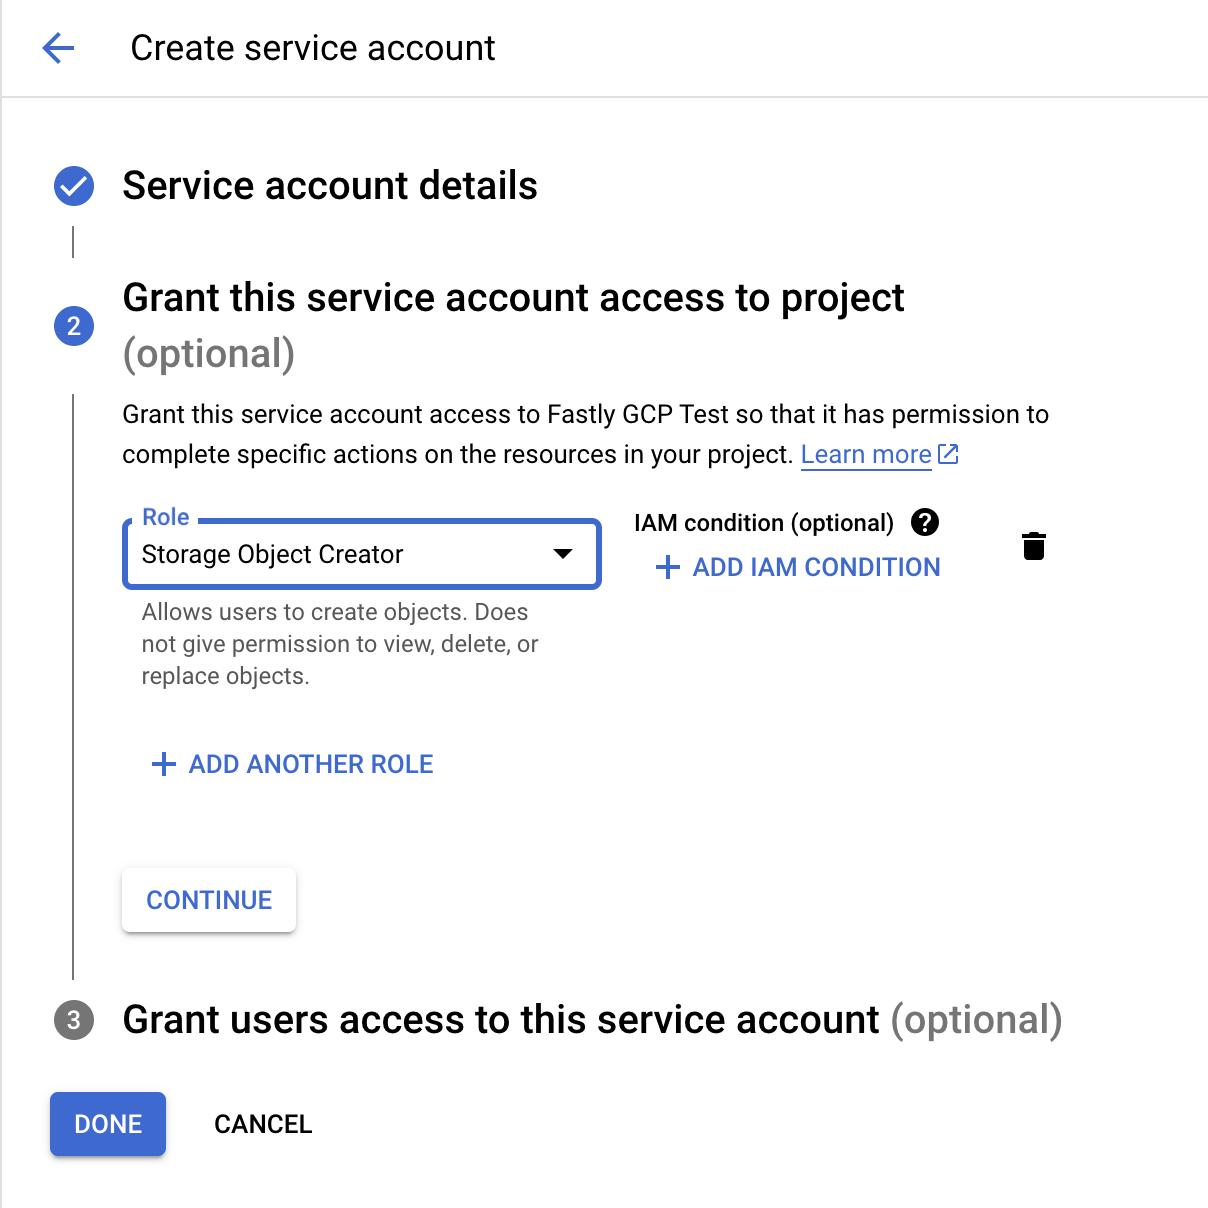Select step 2 circle indicator

coord(73,326)
